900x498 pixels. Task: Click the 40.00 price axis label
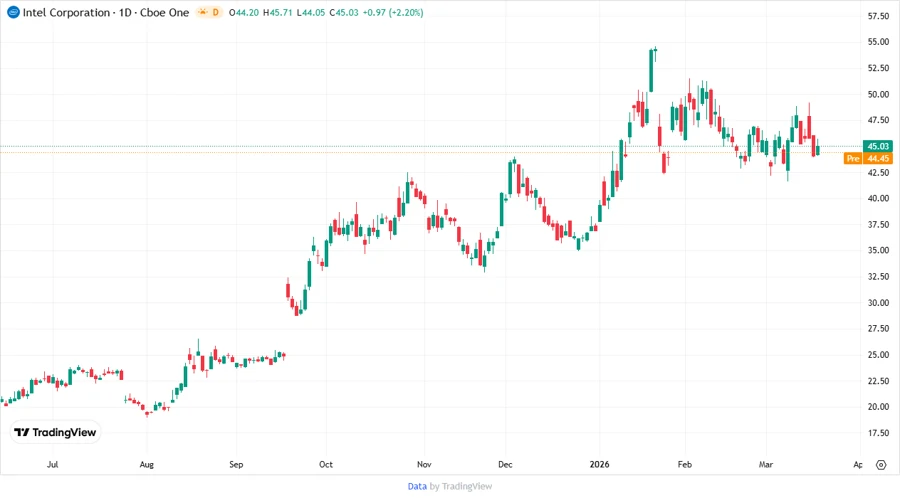point(878,199)
